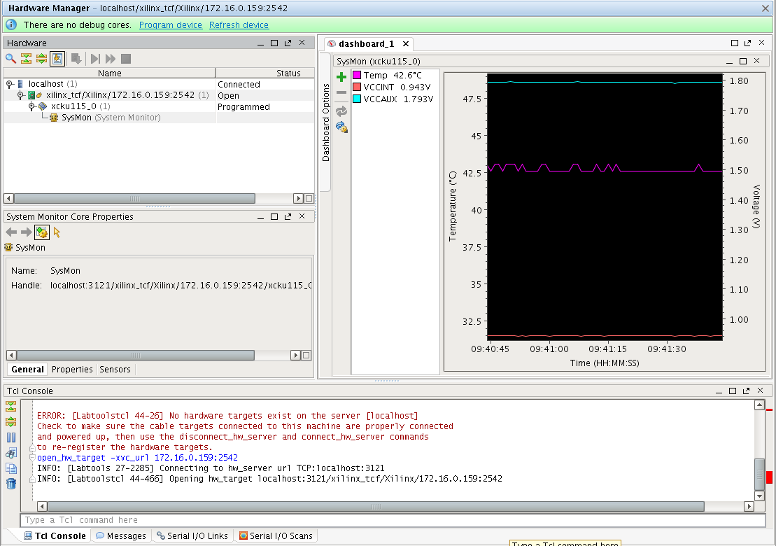The height and width of the screenshot is (546, 776).
Task: Switch to Serial I/O Links tab
Action: coord(192,536)
